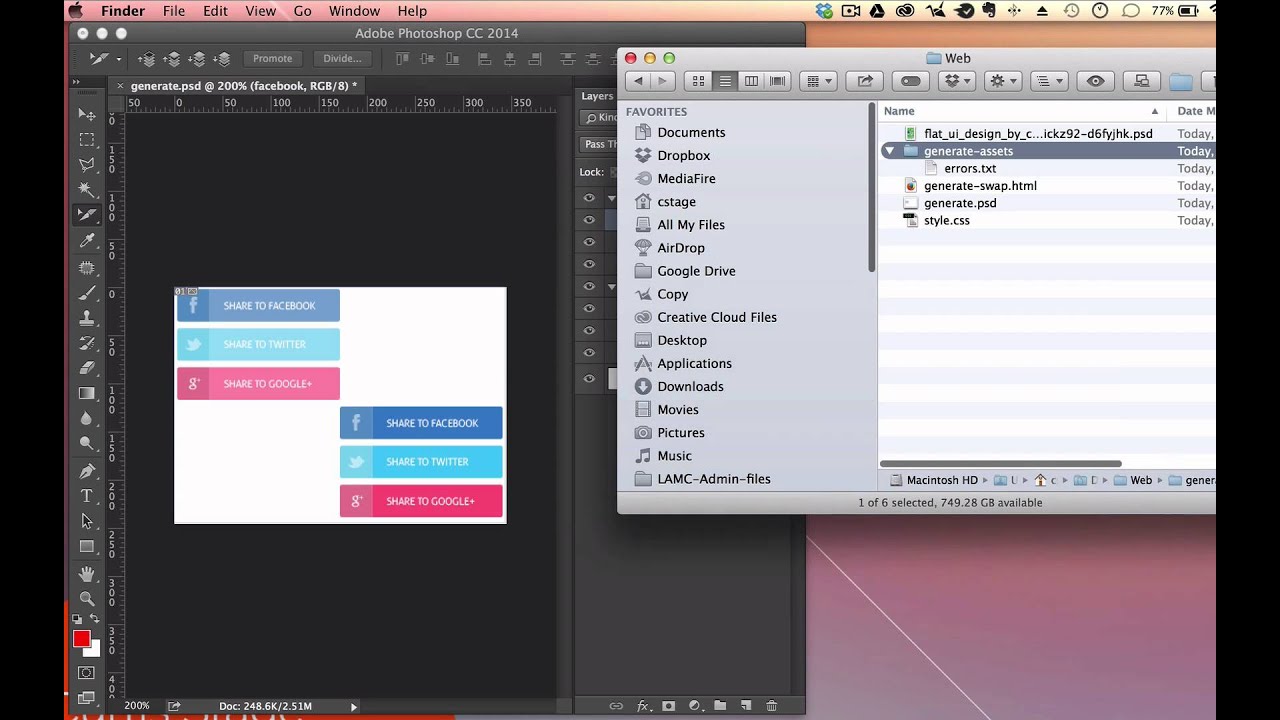
Task: Open the Finder item arrangement dropdown
Action: (x=818, y=81)
